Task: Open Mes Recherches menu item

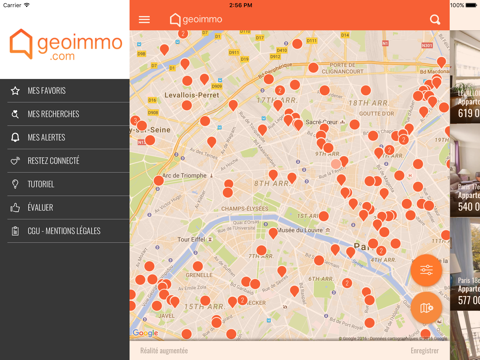Action: point(68,114)
